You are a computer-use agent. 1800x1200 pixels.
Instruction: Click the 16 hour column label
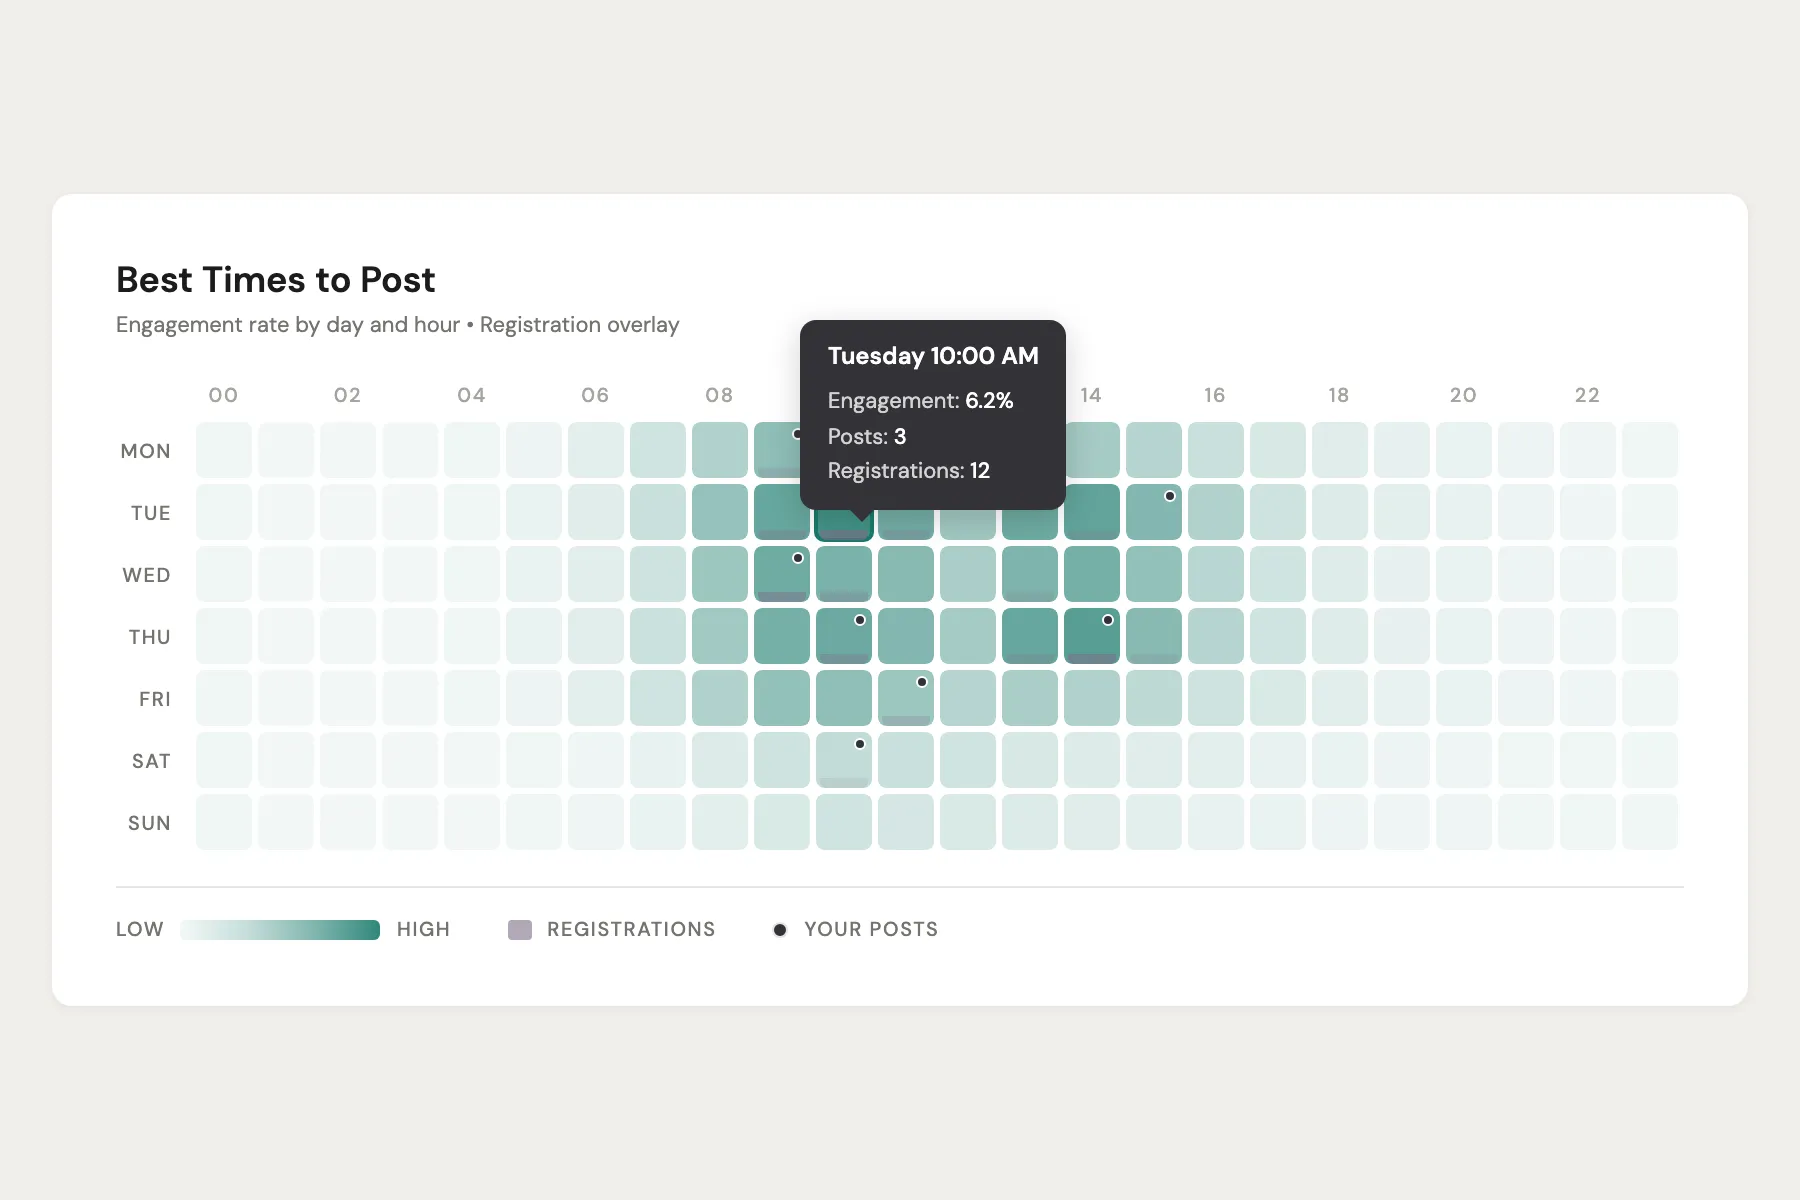(1215, 395)
